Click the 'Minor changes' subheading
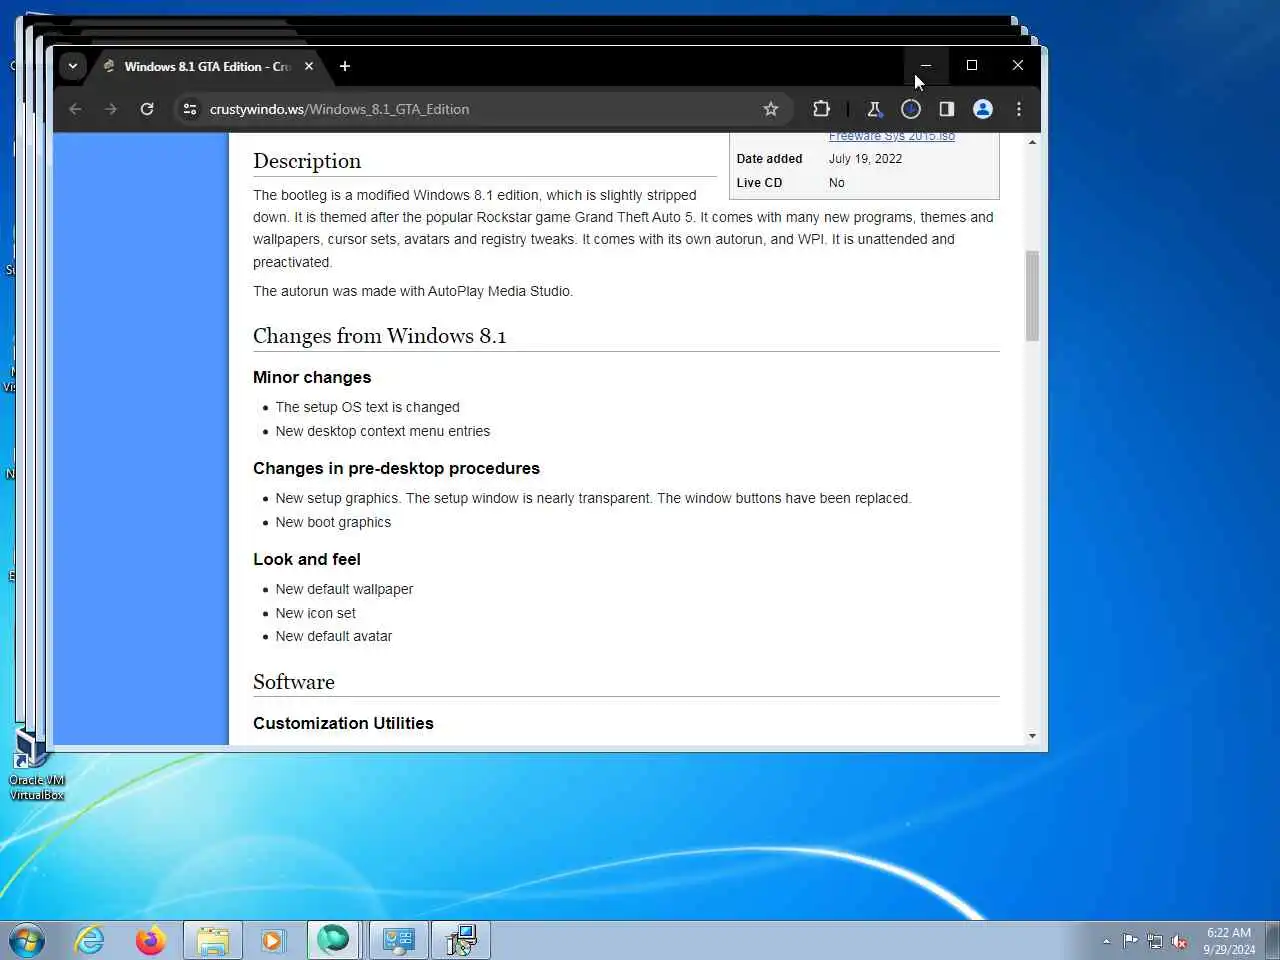 point(312,377)
